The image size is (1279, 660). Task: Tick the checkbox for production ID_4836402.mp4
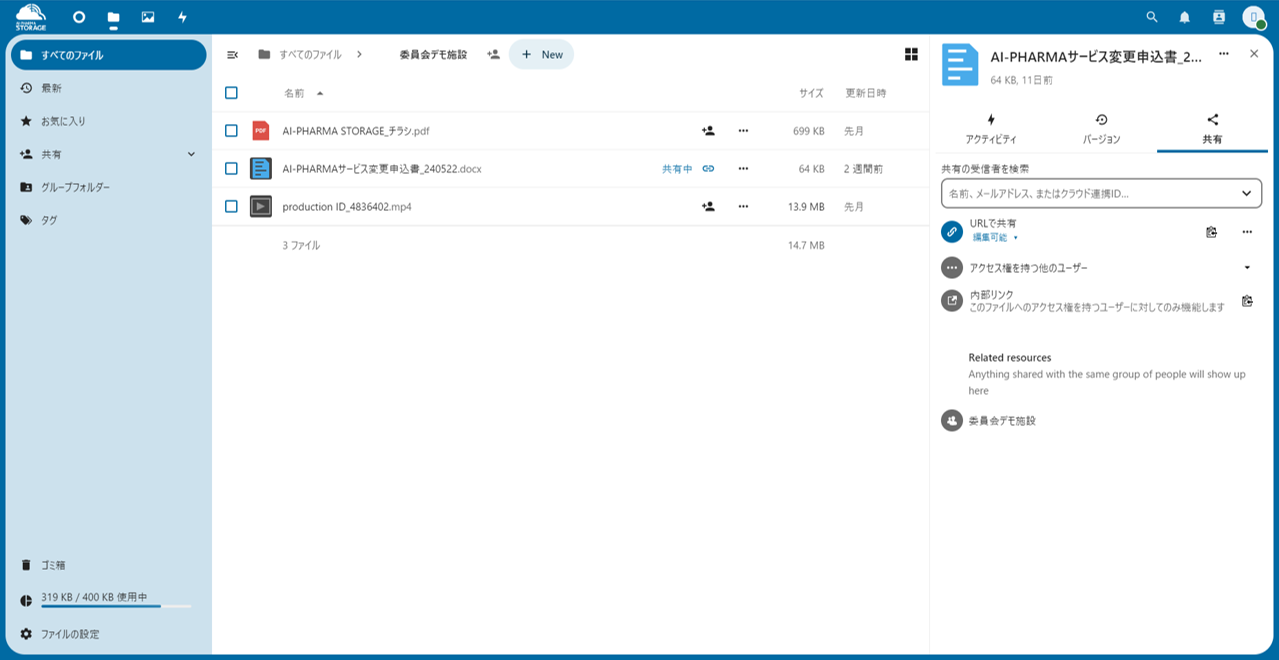pos(231,207)
